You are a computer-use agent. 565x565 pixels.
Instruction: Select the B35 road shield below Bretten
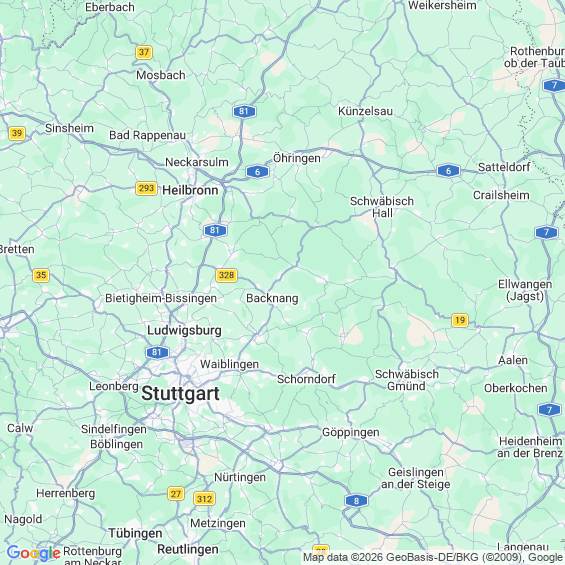coord(41,275)
